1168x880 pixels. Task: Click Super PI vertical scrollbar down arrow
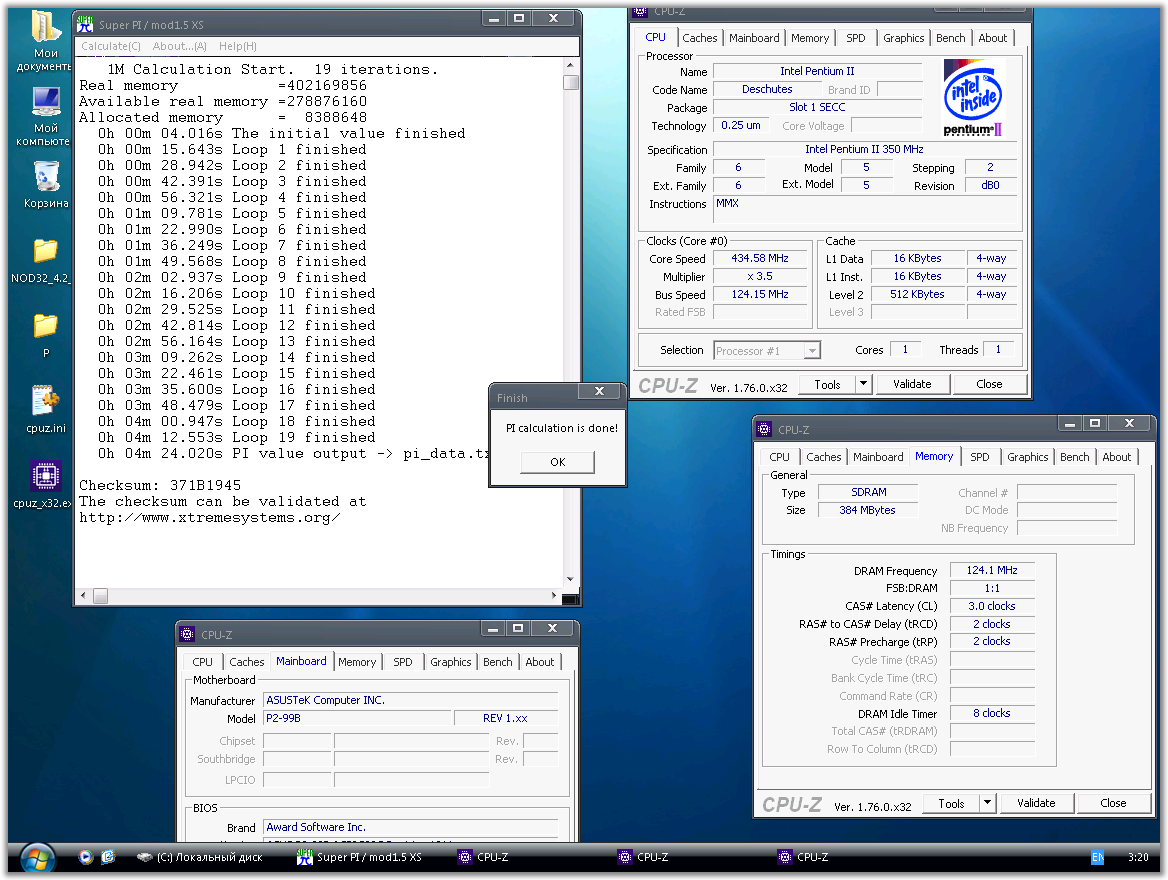click(571, 580)
